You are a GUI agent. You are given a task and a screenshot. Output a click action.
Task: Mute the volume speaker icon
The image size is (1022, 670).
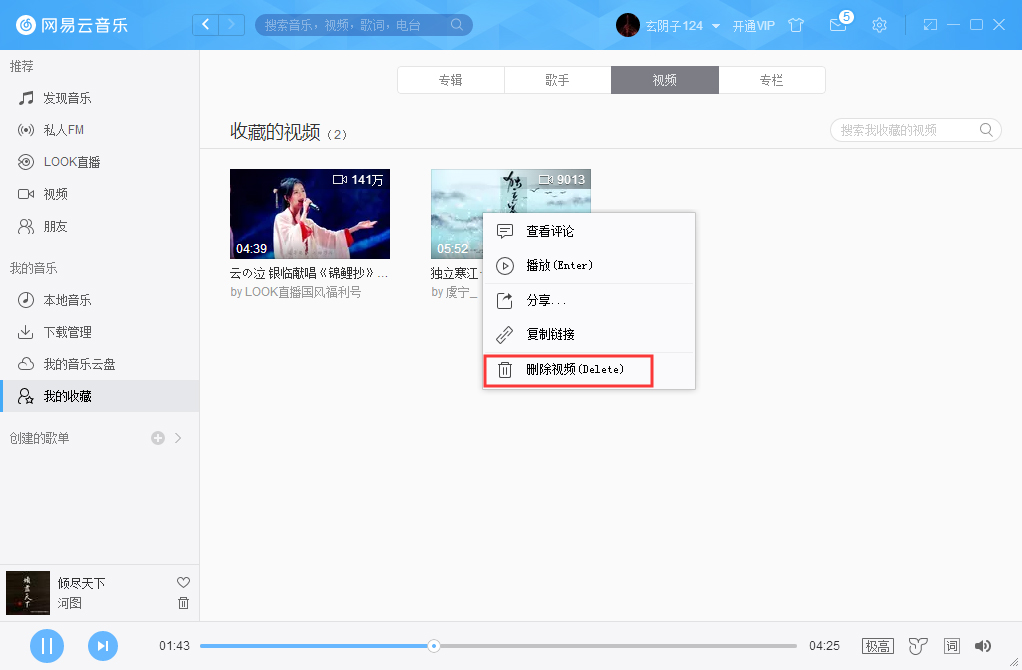(984, 646)
